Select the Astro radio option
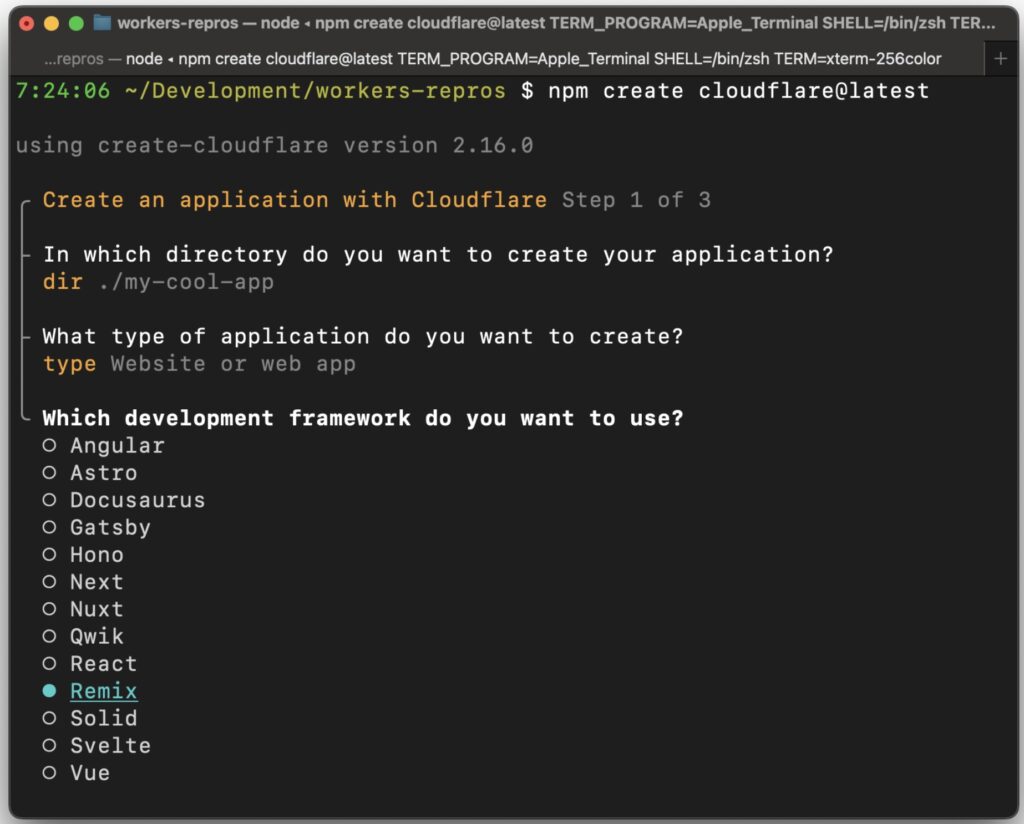Image resolution: width=1024 pixels, height=824 pixels. [x=50, y=473]
